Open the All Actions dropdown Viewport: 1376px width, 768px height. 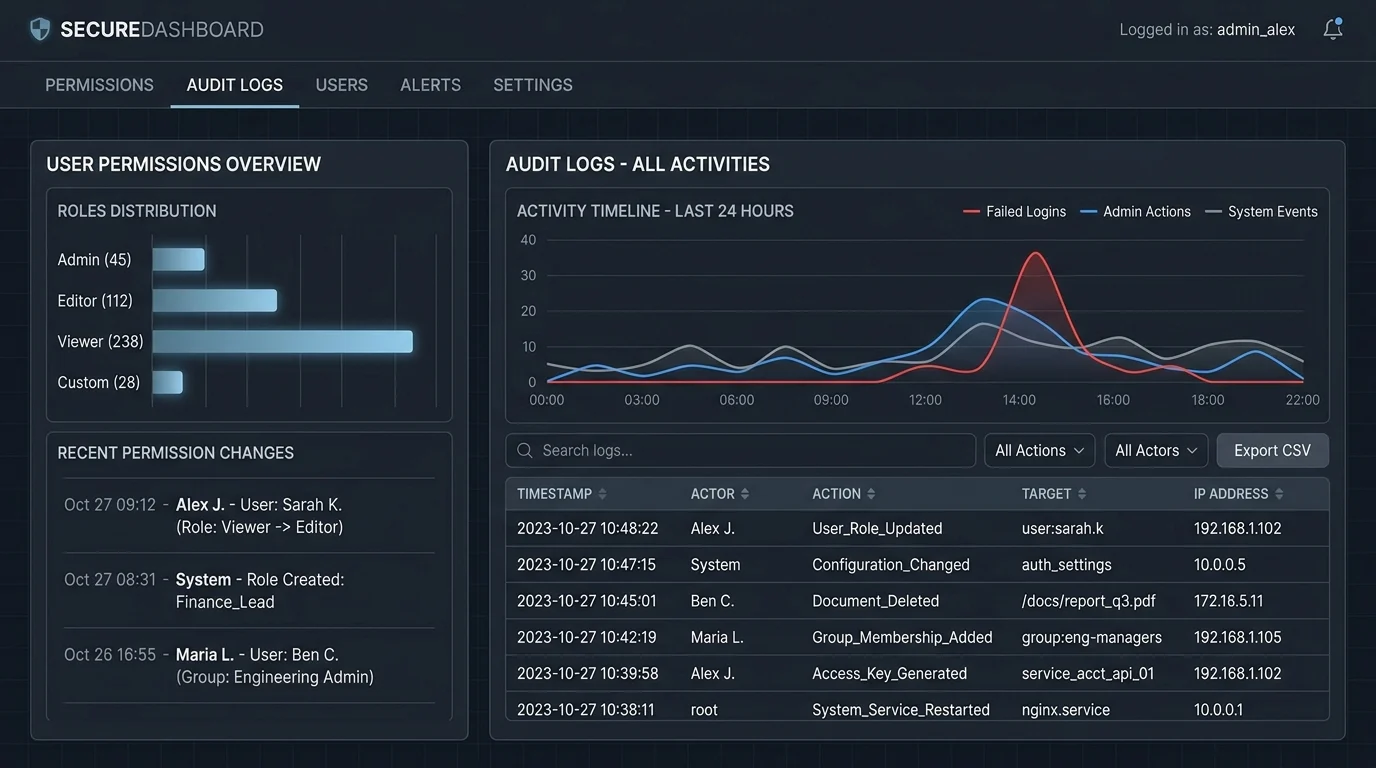(x=1040, y=451)
